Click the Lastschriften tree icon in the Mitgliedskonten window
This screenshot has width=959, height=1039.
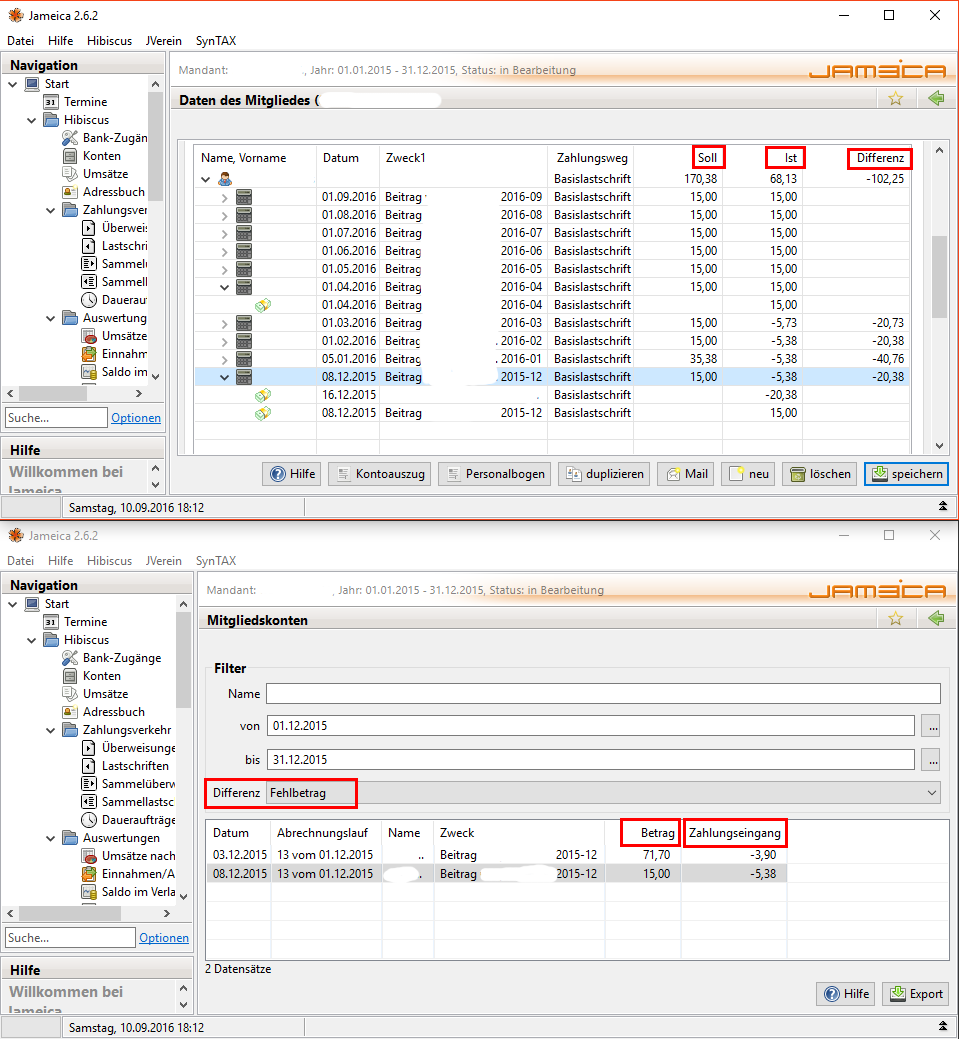[89, 766]
